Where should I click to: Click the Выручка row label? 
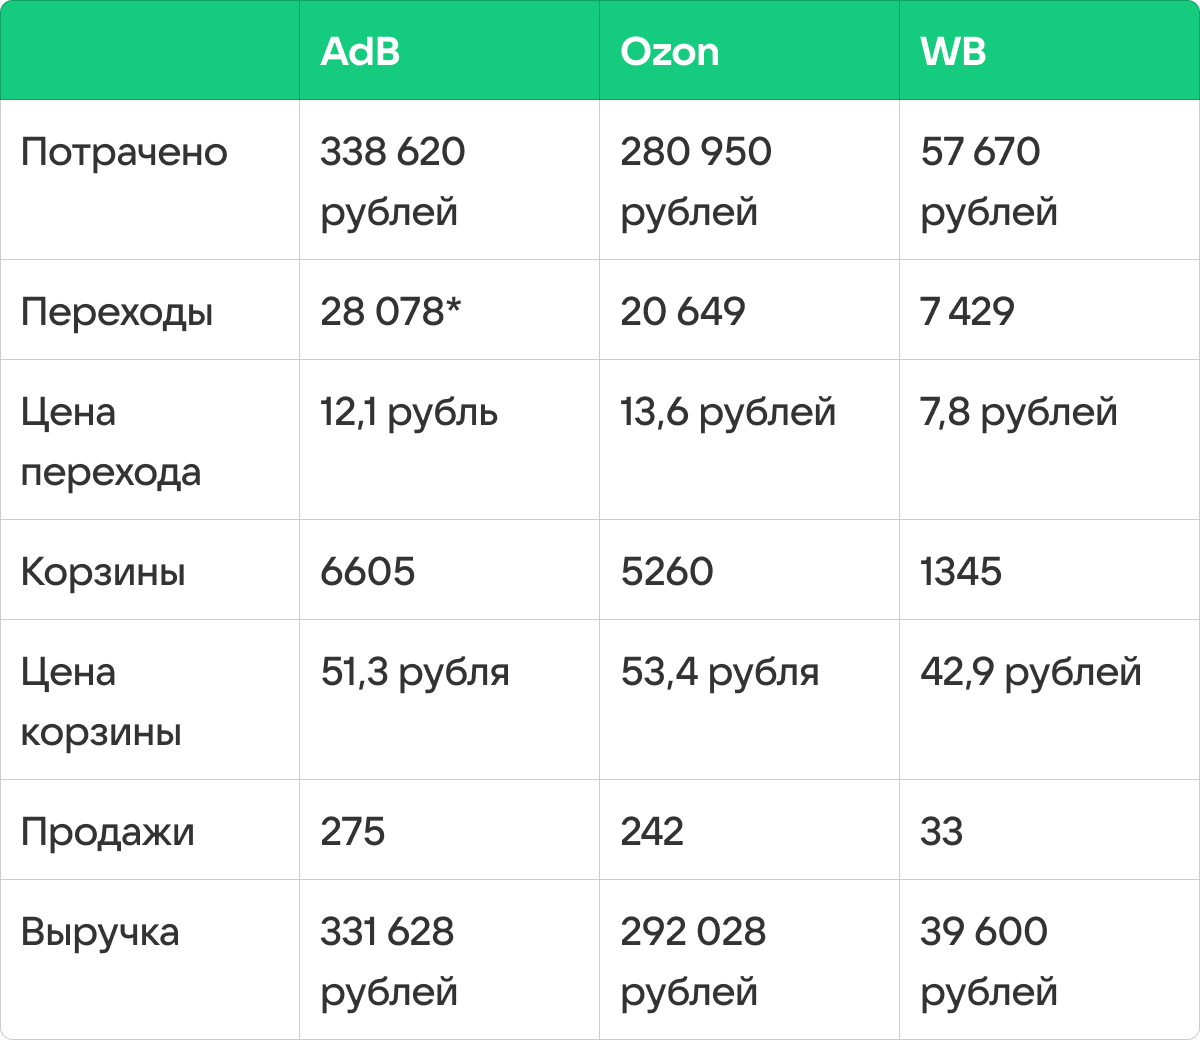[x=100, y=933]
